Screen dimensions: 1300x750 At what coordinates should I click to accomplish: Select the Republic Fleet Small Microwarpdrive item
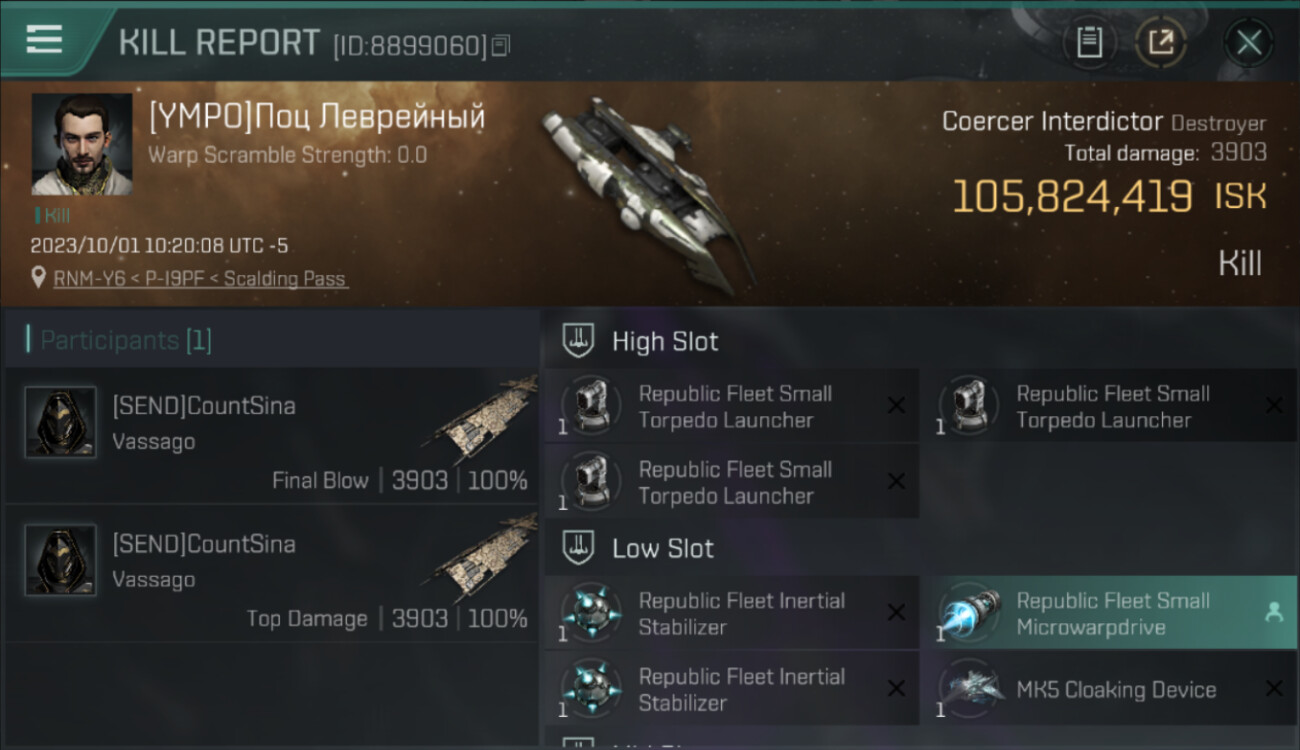pos(1108,613)
